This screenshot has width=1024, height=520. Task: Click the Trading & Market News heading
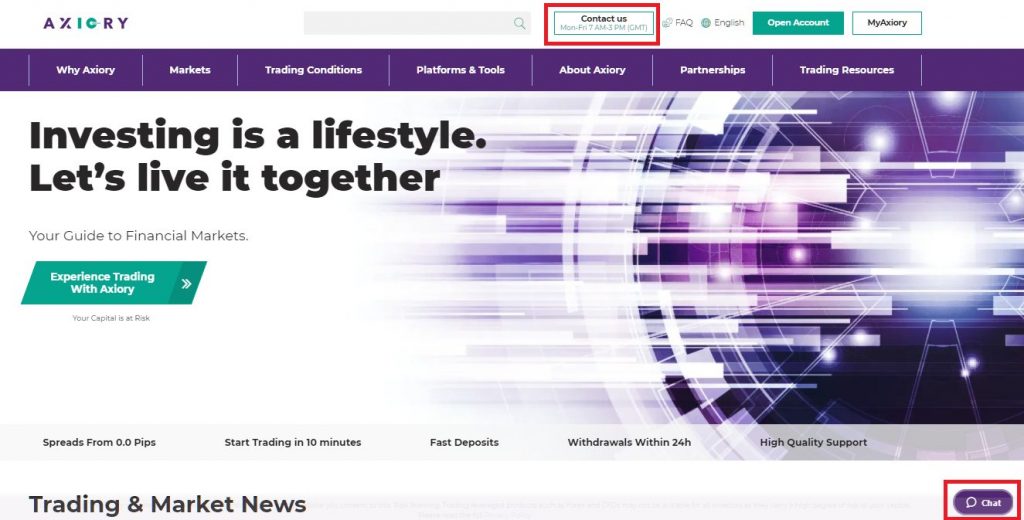click(x=167, y=504)
